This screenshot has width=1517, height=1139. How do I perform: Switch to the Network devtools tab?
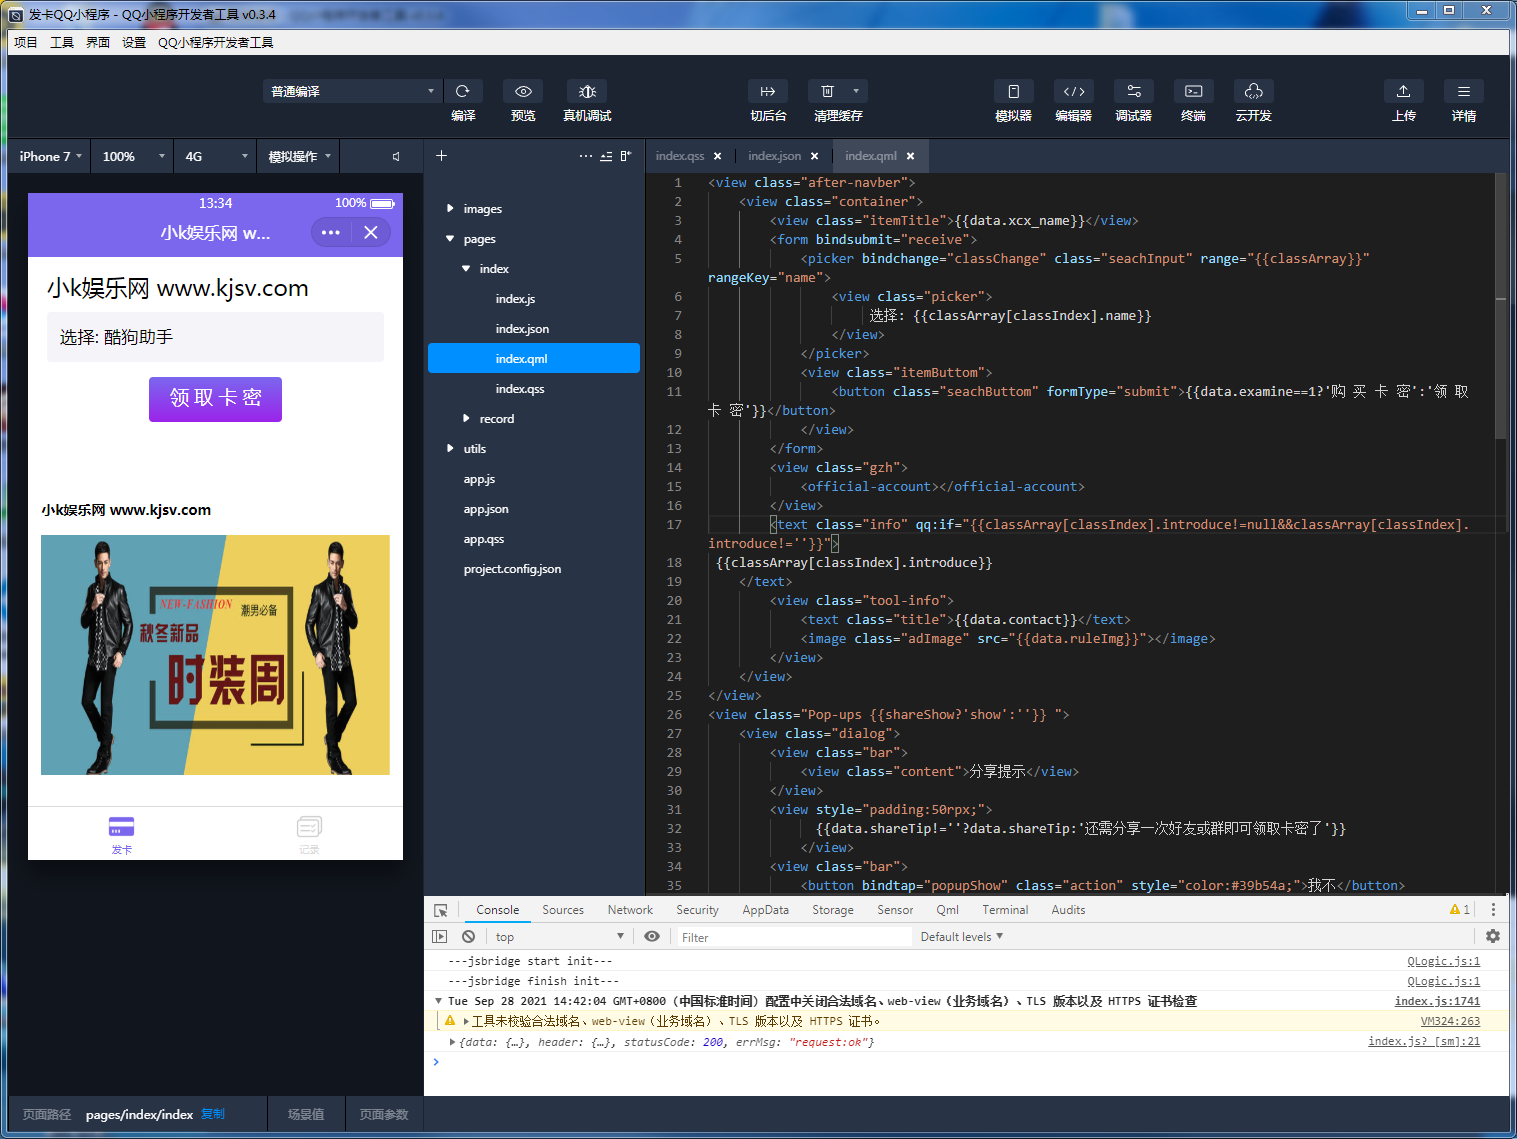(x=629, y=910)
